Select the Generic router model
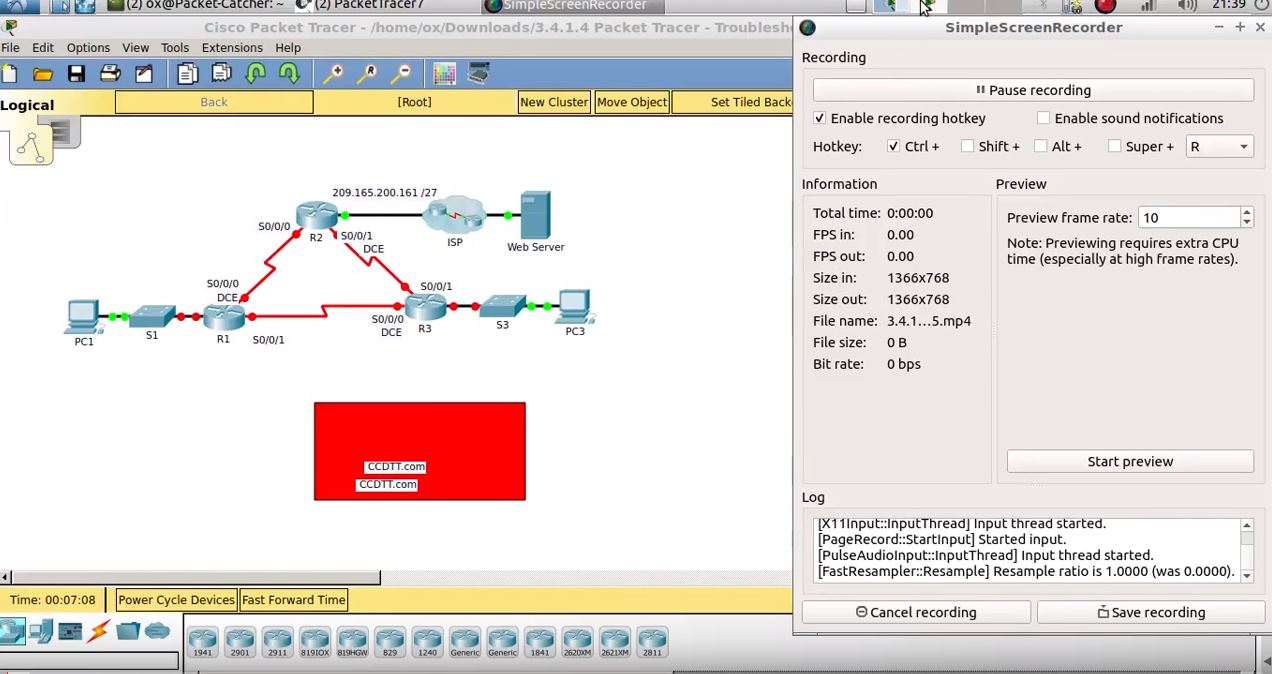The height and width of the screenshot is (674, 1272). pyautogui.click(x=464, y=642)
